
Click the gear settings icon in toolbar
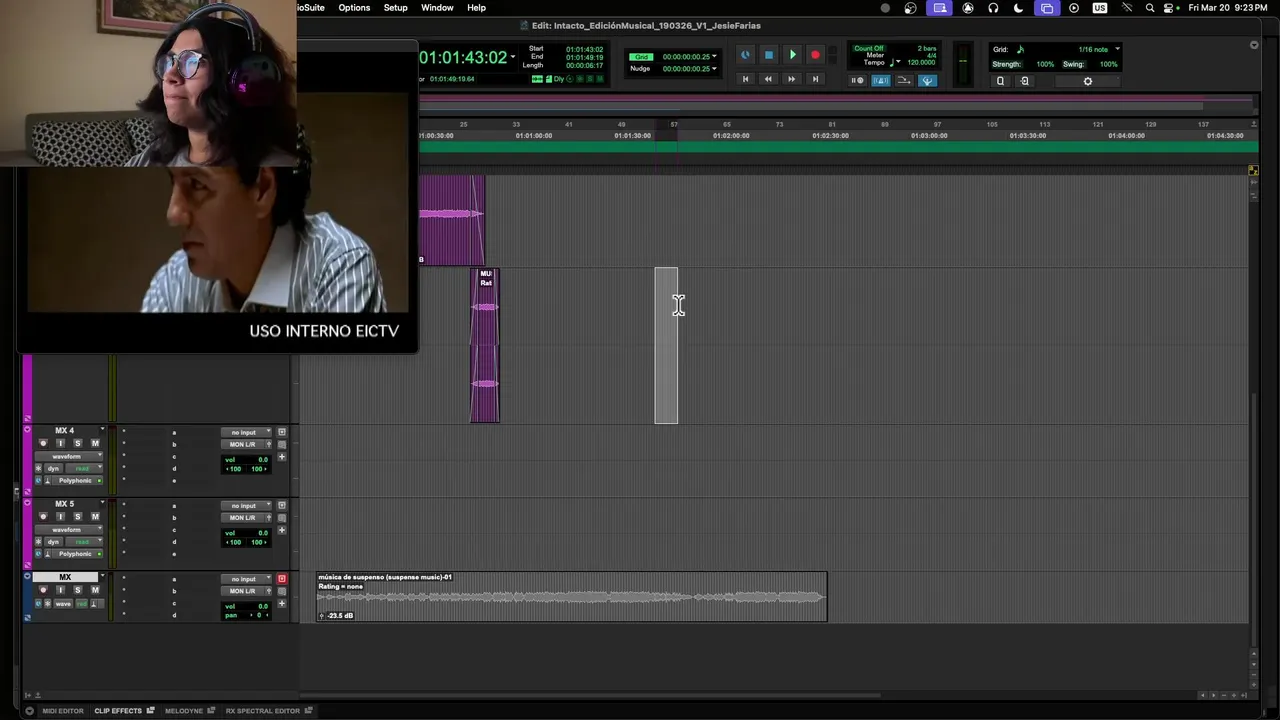click(x=1088, y=81)
